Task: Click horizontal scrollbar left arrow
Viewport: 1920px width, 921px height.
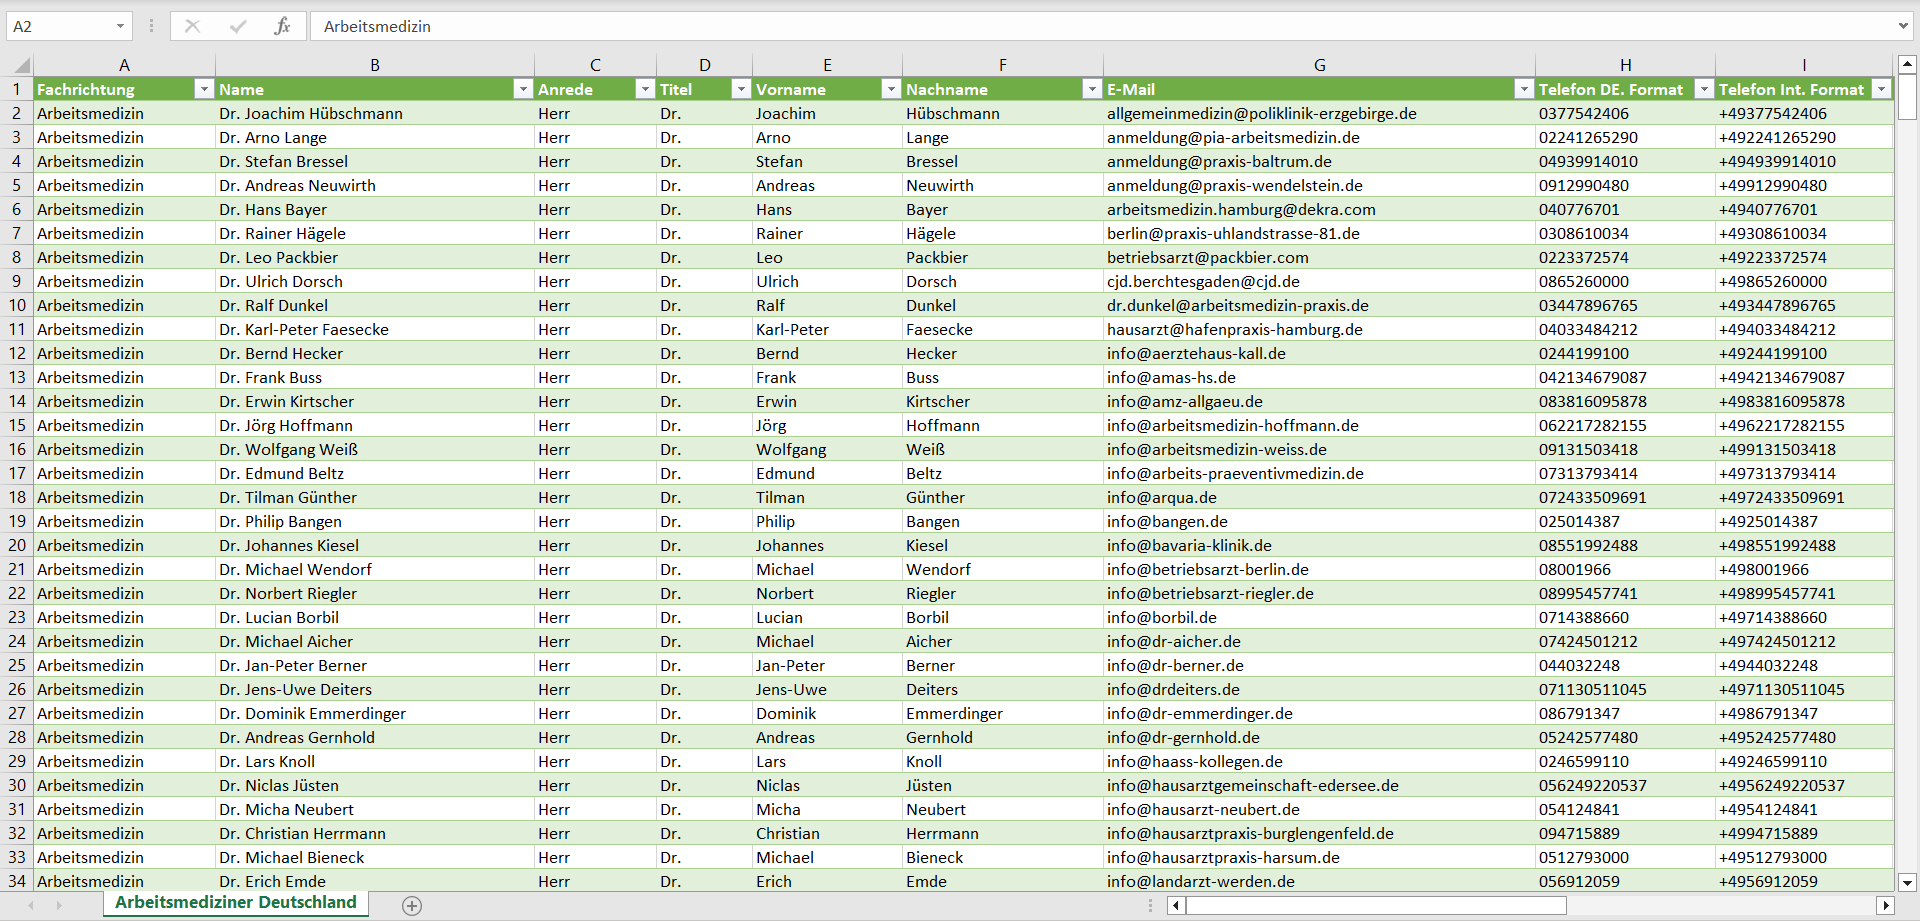Action: pos(1177,905)
